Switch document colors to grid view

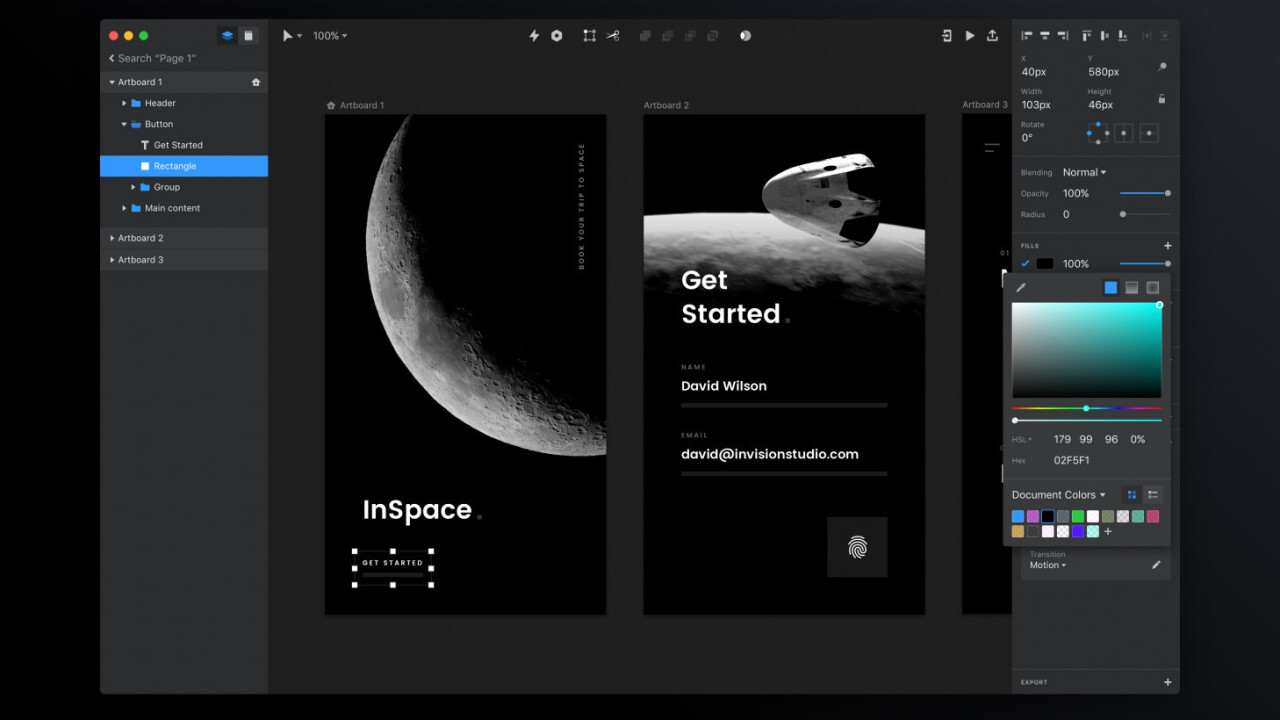coord(1131,495)
